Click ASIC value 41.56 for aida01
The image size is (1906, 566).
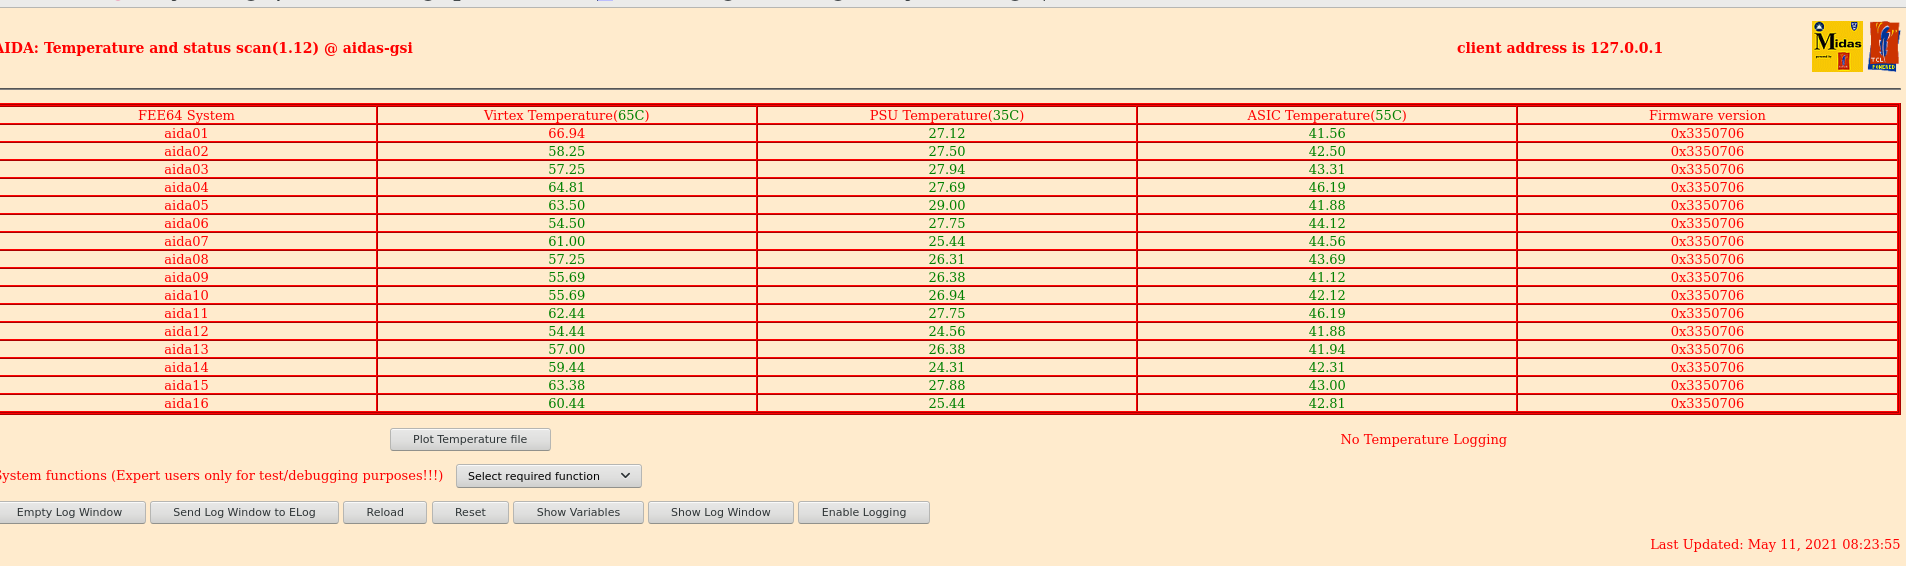tap(1327, 133)
